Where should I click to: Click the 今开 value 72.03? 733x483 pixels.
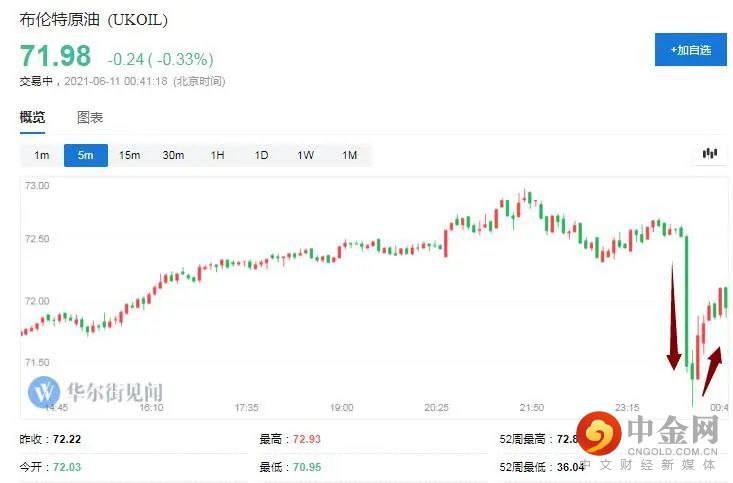[67, 467]
